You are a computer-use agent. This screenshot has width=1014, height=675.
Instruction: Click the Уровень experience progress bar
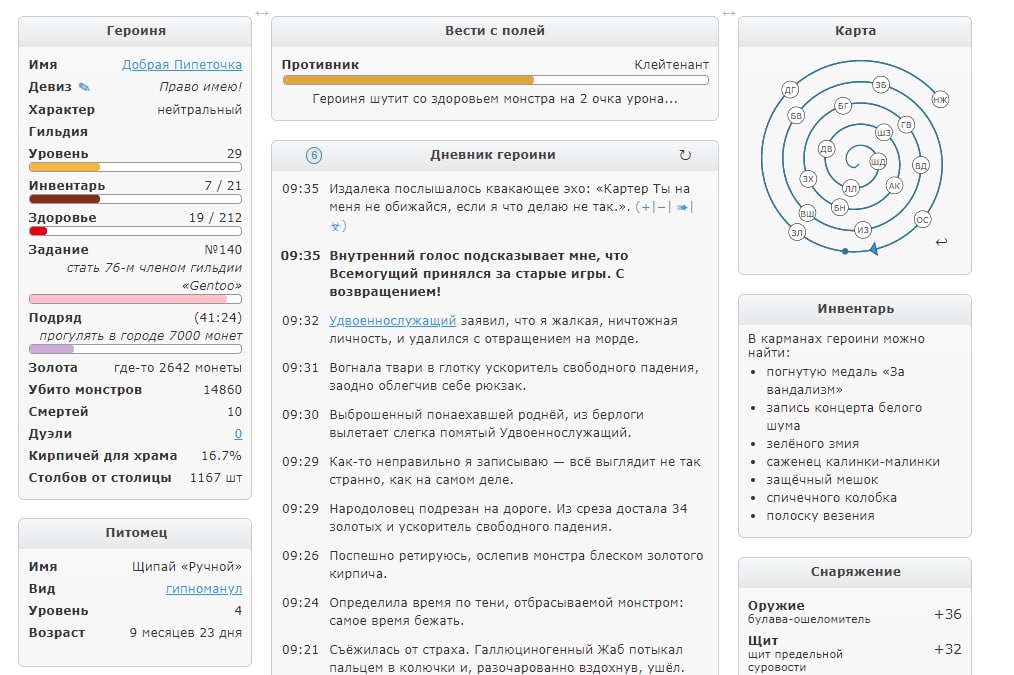click(135, 167)
